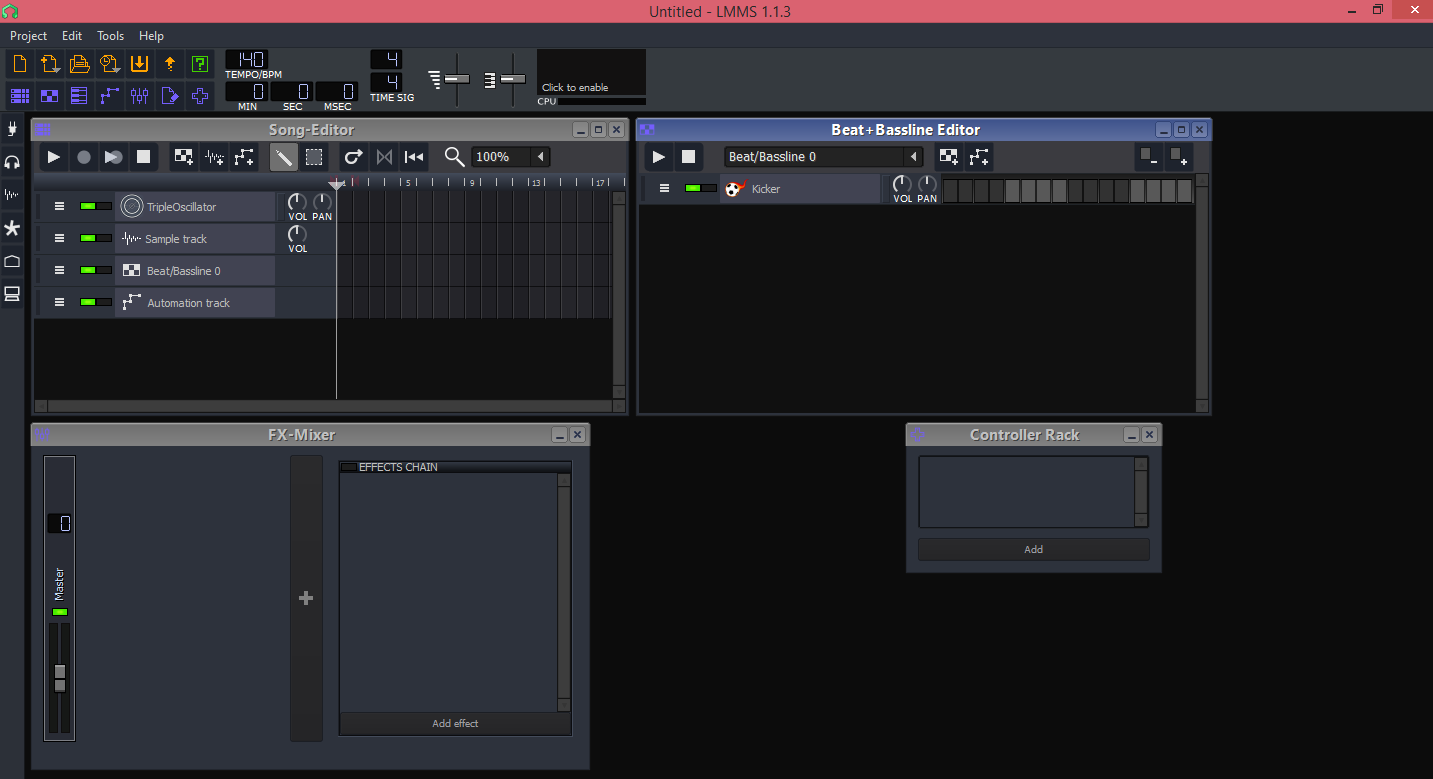Open the Help menu
The width and height of the screenshot is (1433, 779).
tap(151, 36)
